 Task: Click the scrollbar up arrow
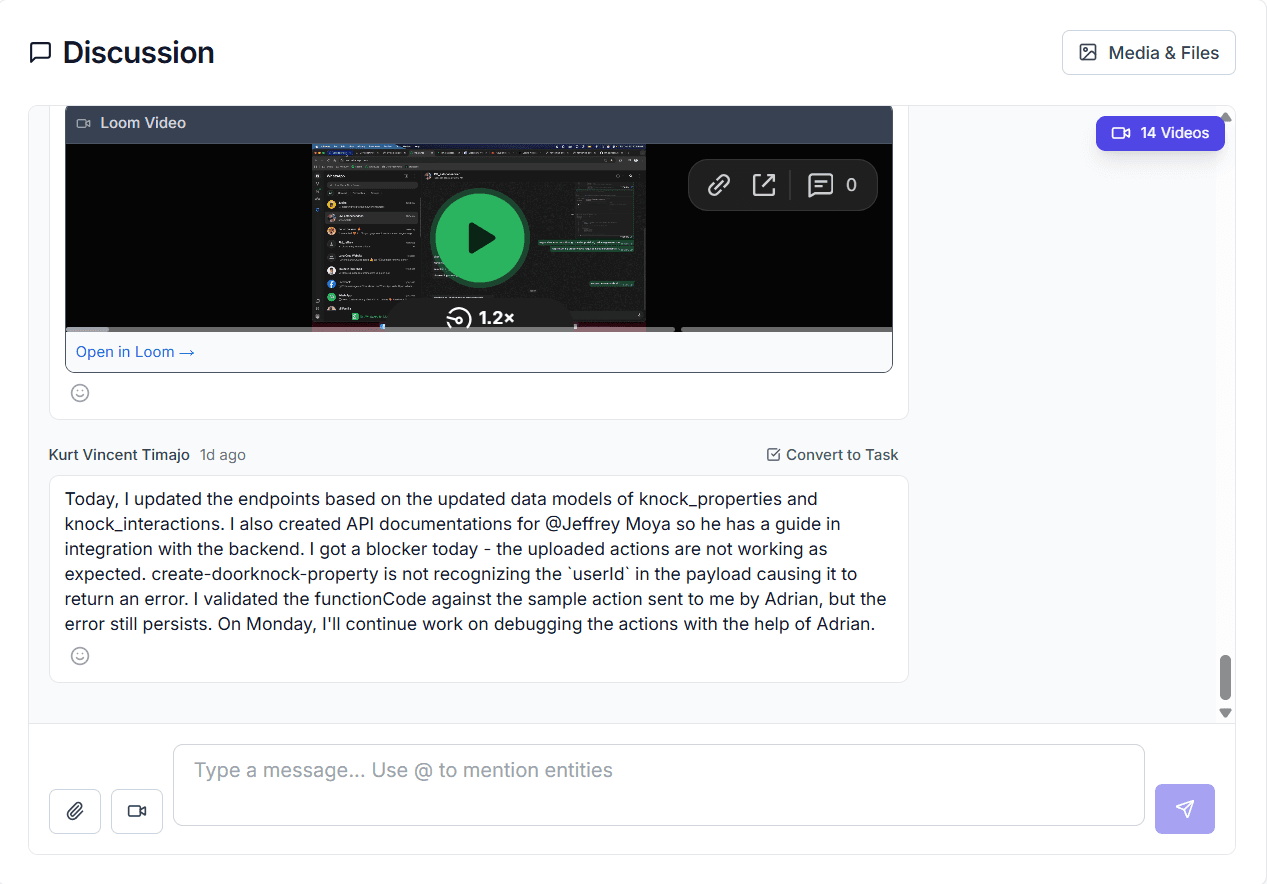[x=1225, y=117]
